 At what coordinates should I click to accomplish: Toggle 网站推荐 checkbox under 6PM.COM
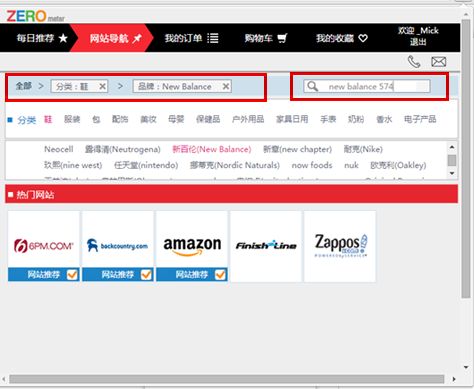[x=72, y=274]
